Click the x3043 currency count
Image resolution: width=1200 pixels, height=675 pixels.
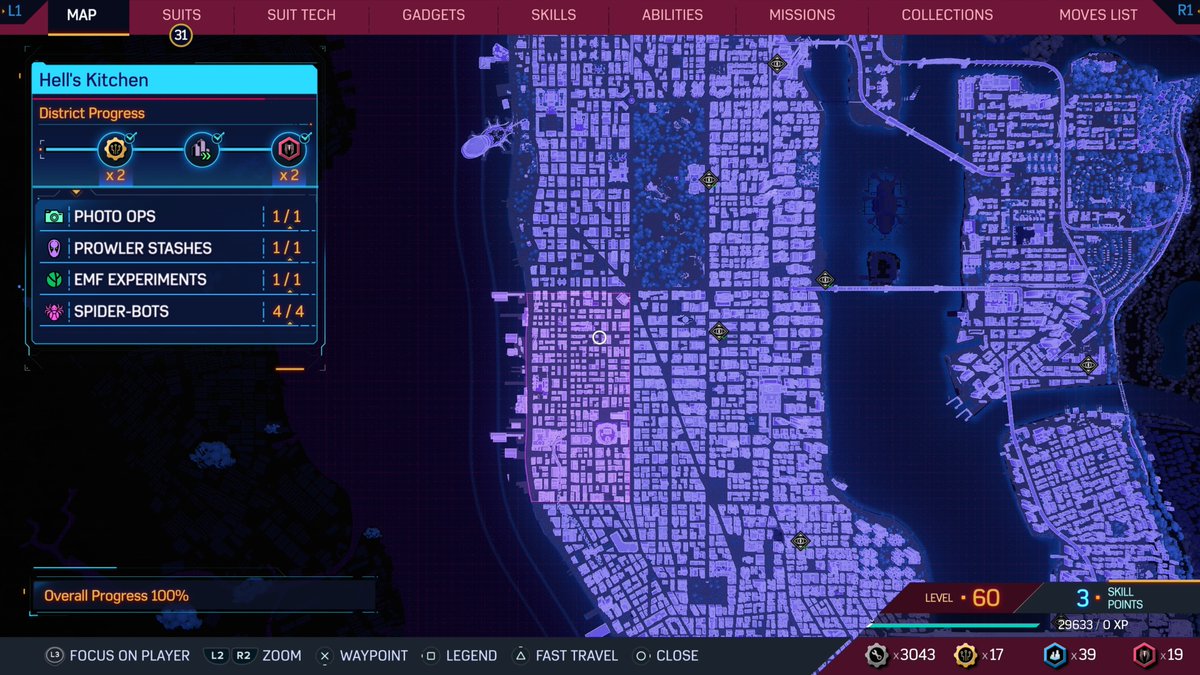[913, 655]
